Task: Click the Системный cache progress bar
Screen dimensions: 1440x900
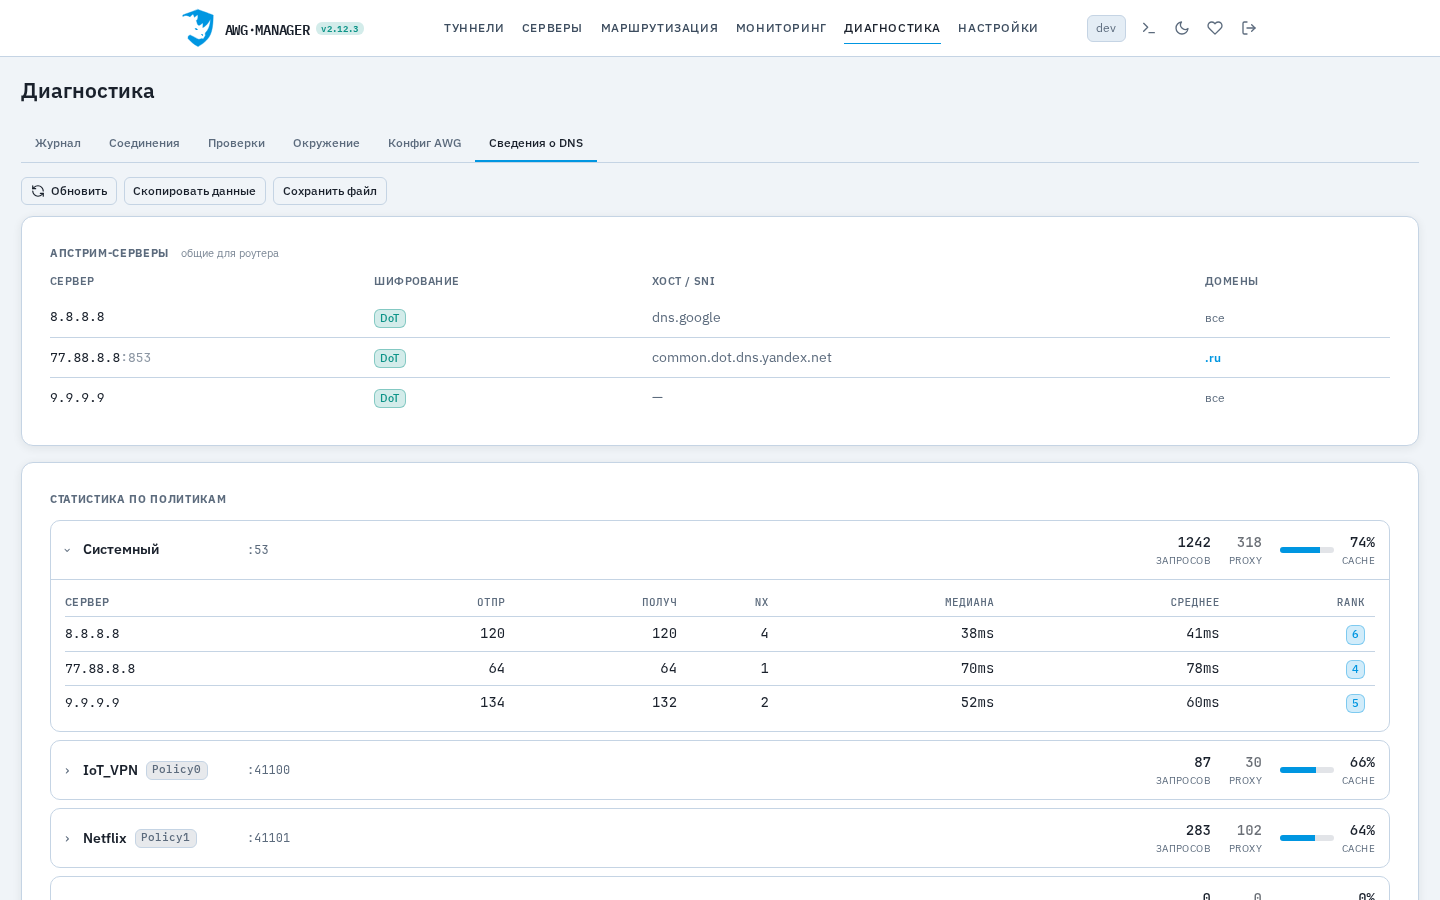Action: click(1307, 550)
